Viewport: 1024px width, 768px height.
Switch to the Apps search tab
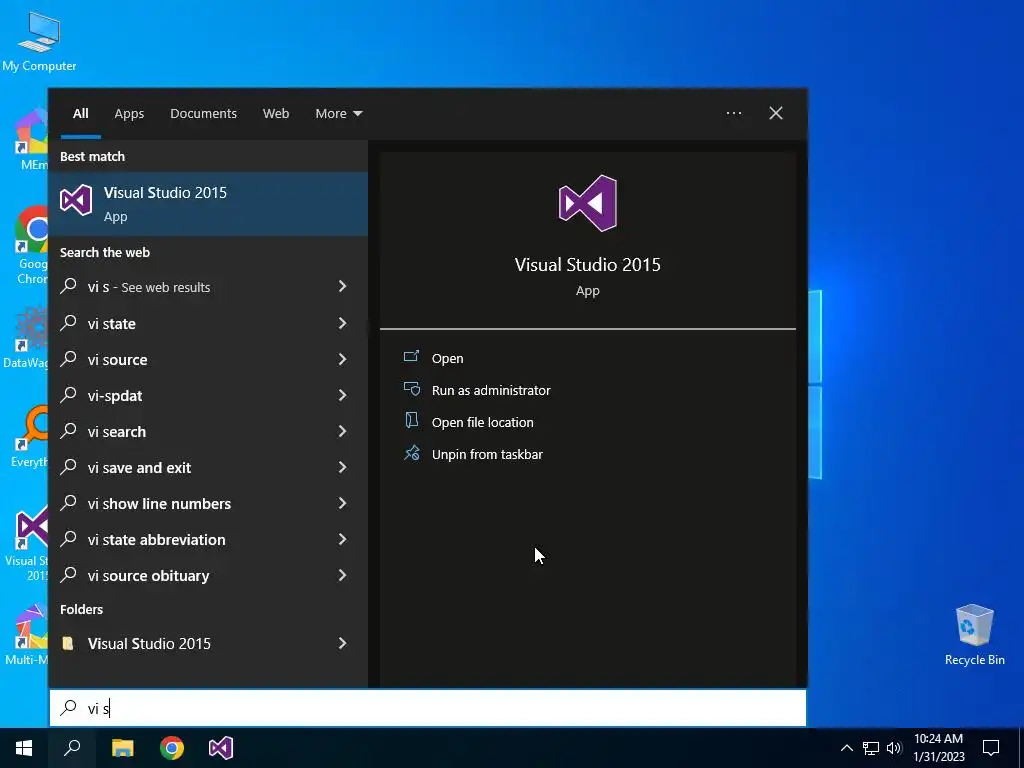129,113
